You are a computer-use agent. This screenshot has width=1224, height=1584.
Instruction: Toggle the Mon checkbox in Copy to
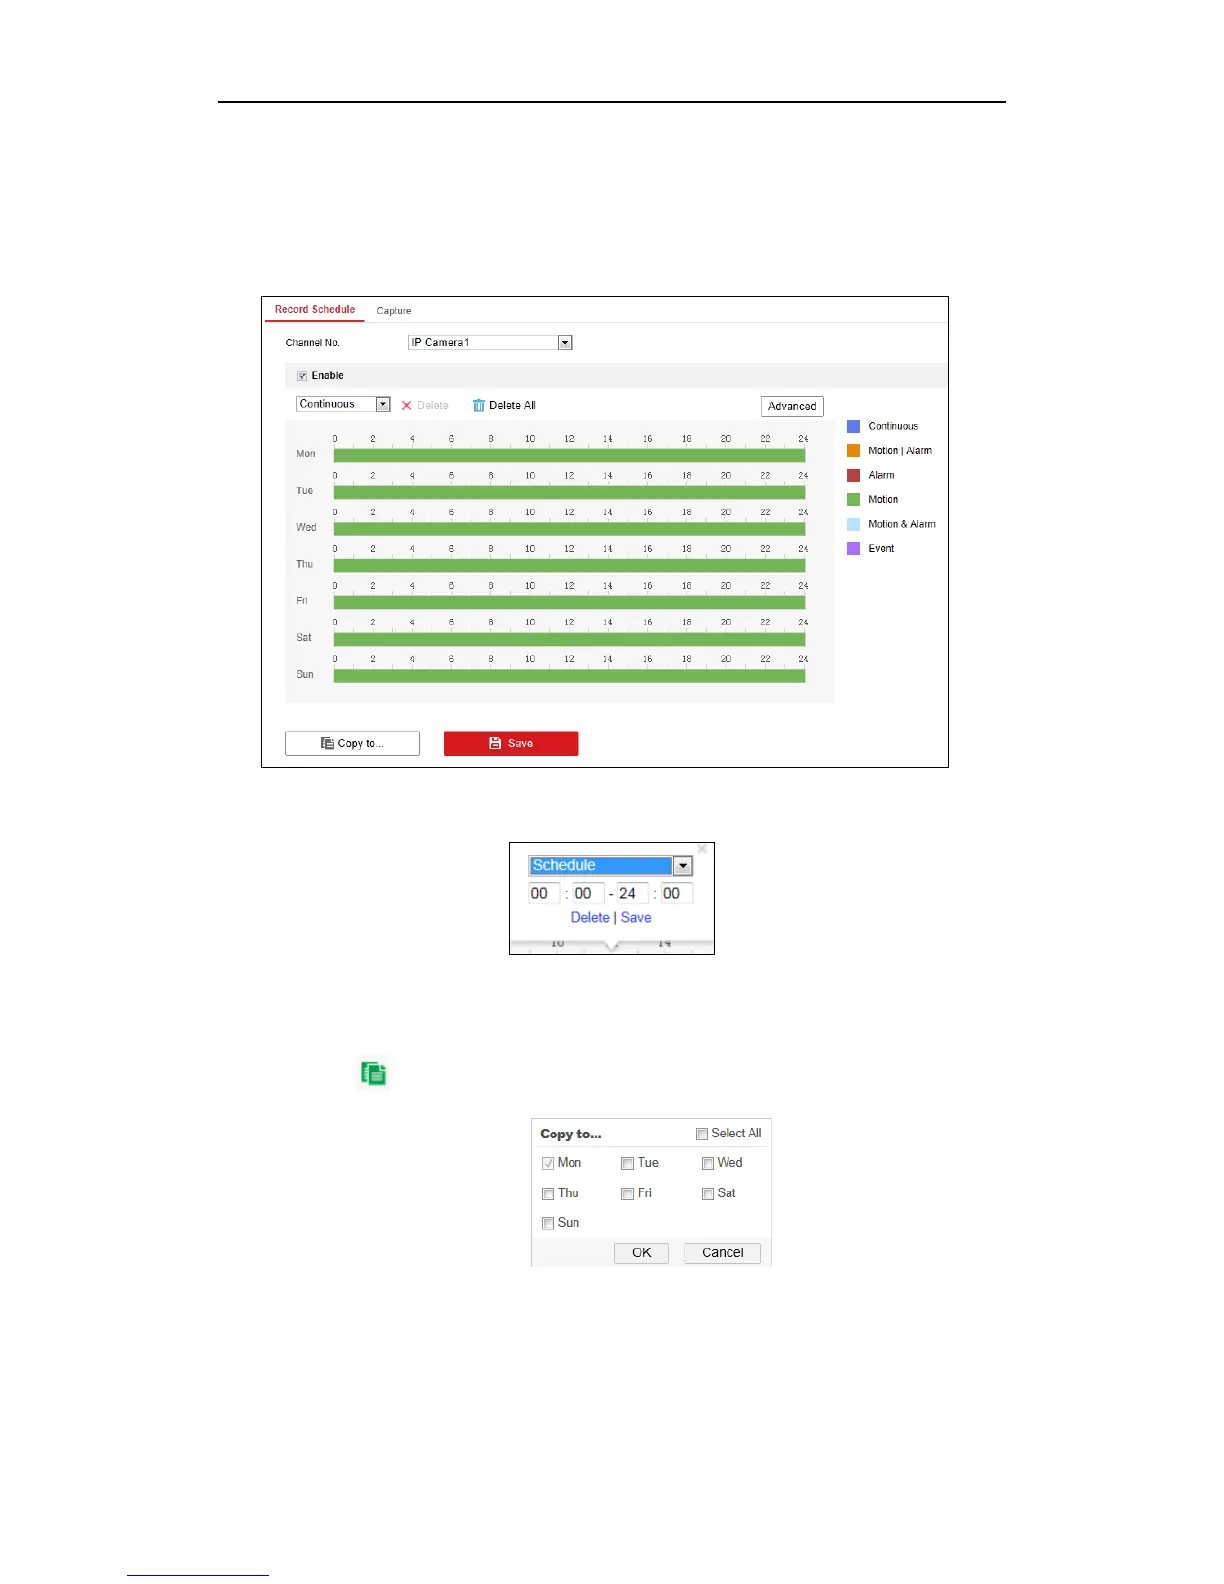pyautogui.click(x=548, y=1164)
